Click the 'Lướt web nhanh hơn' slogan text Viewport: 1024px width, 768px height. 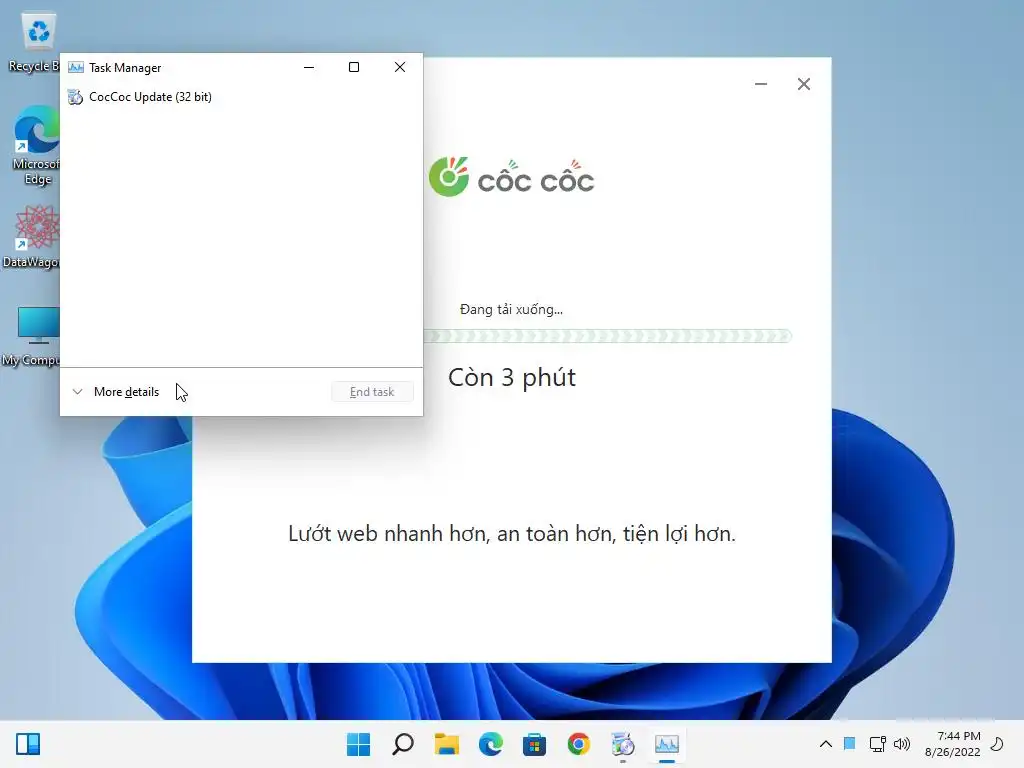coord(511,534)
